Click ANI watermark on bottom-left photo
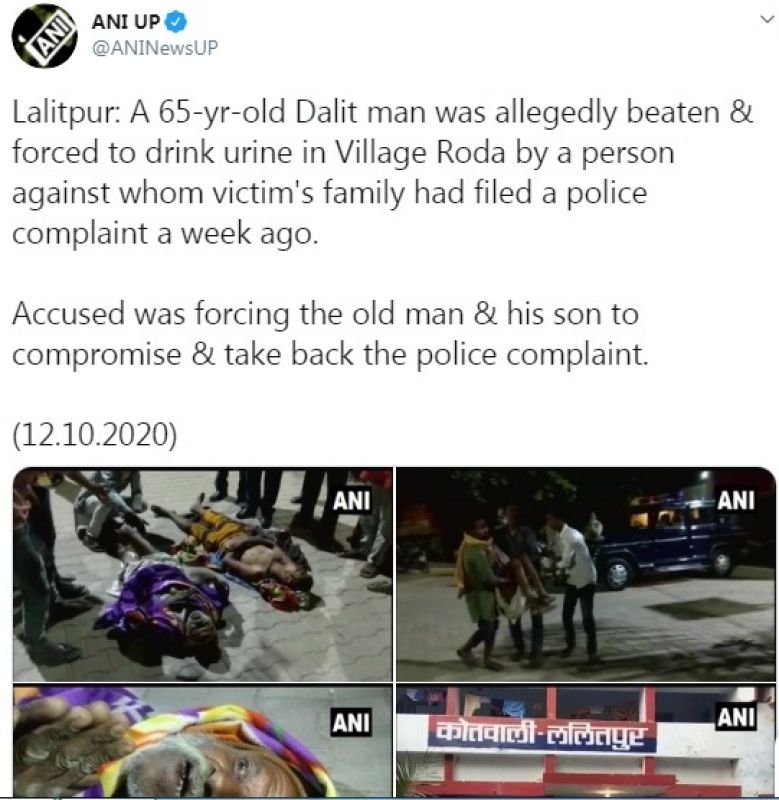The height and width of the screenshot is (800, 779). pyautogui.click(x=351, y=722)
